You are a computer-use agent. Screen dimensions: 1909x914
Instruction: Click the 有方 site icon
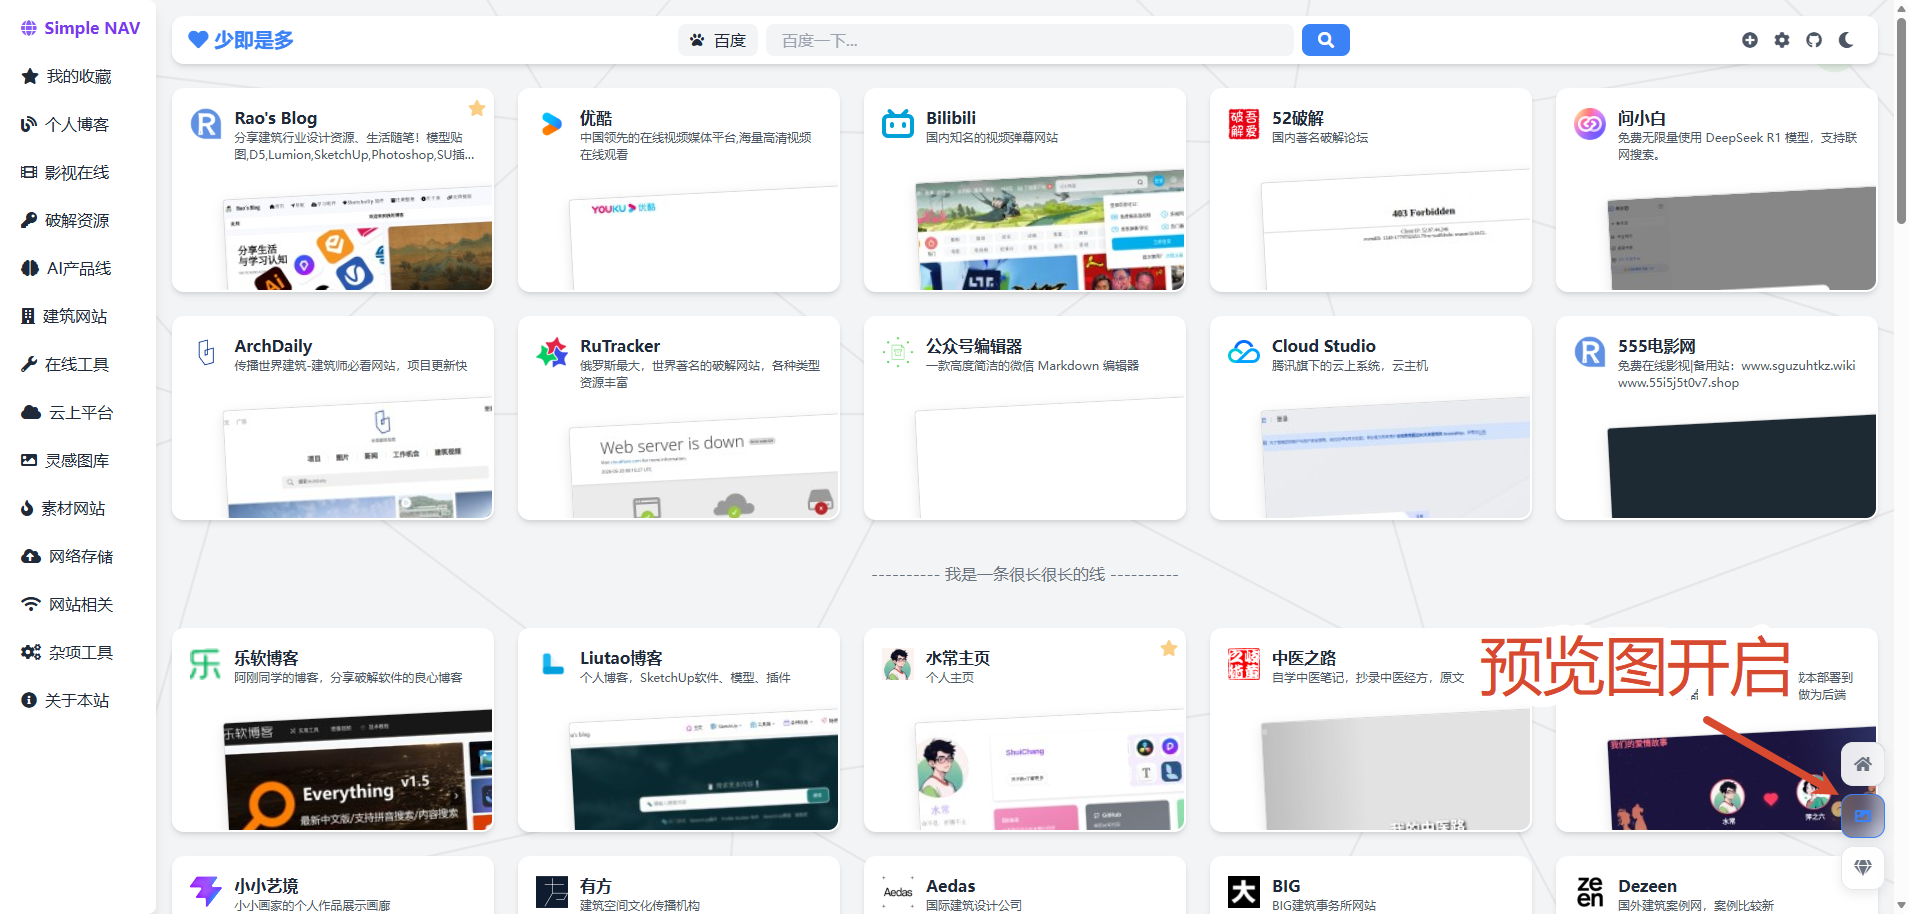point(551,890)
